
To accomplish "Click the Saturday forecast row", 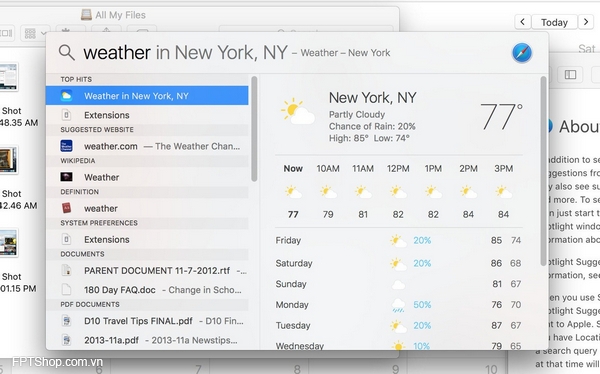I will tap(398, 263).
